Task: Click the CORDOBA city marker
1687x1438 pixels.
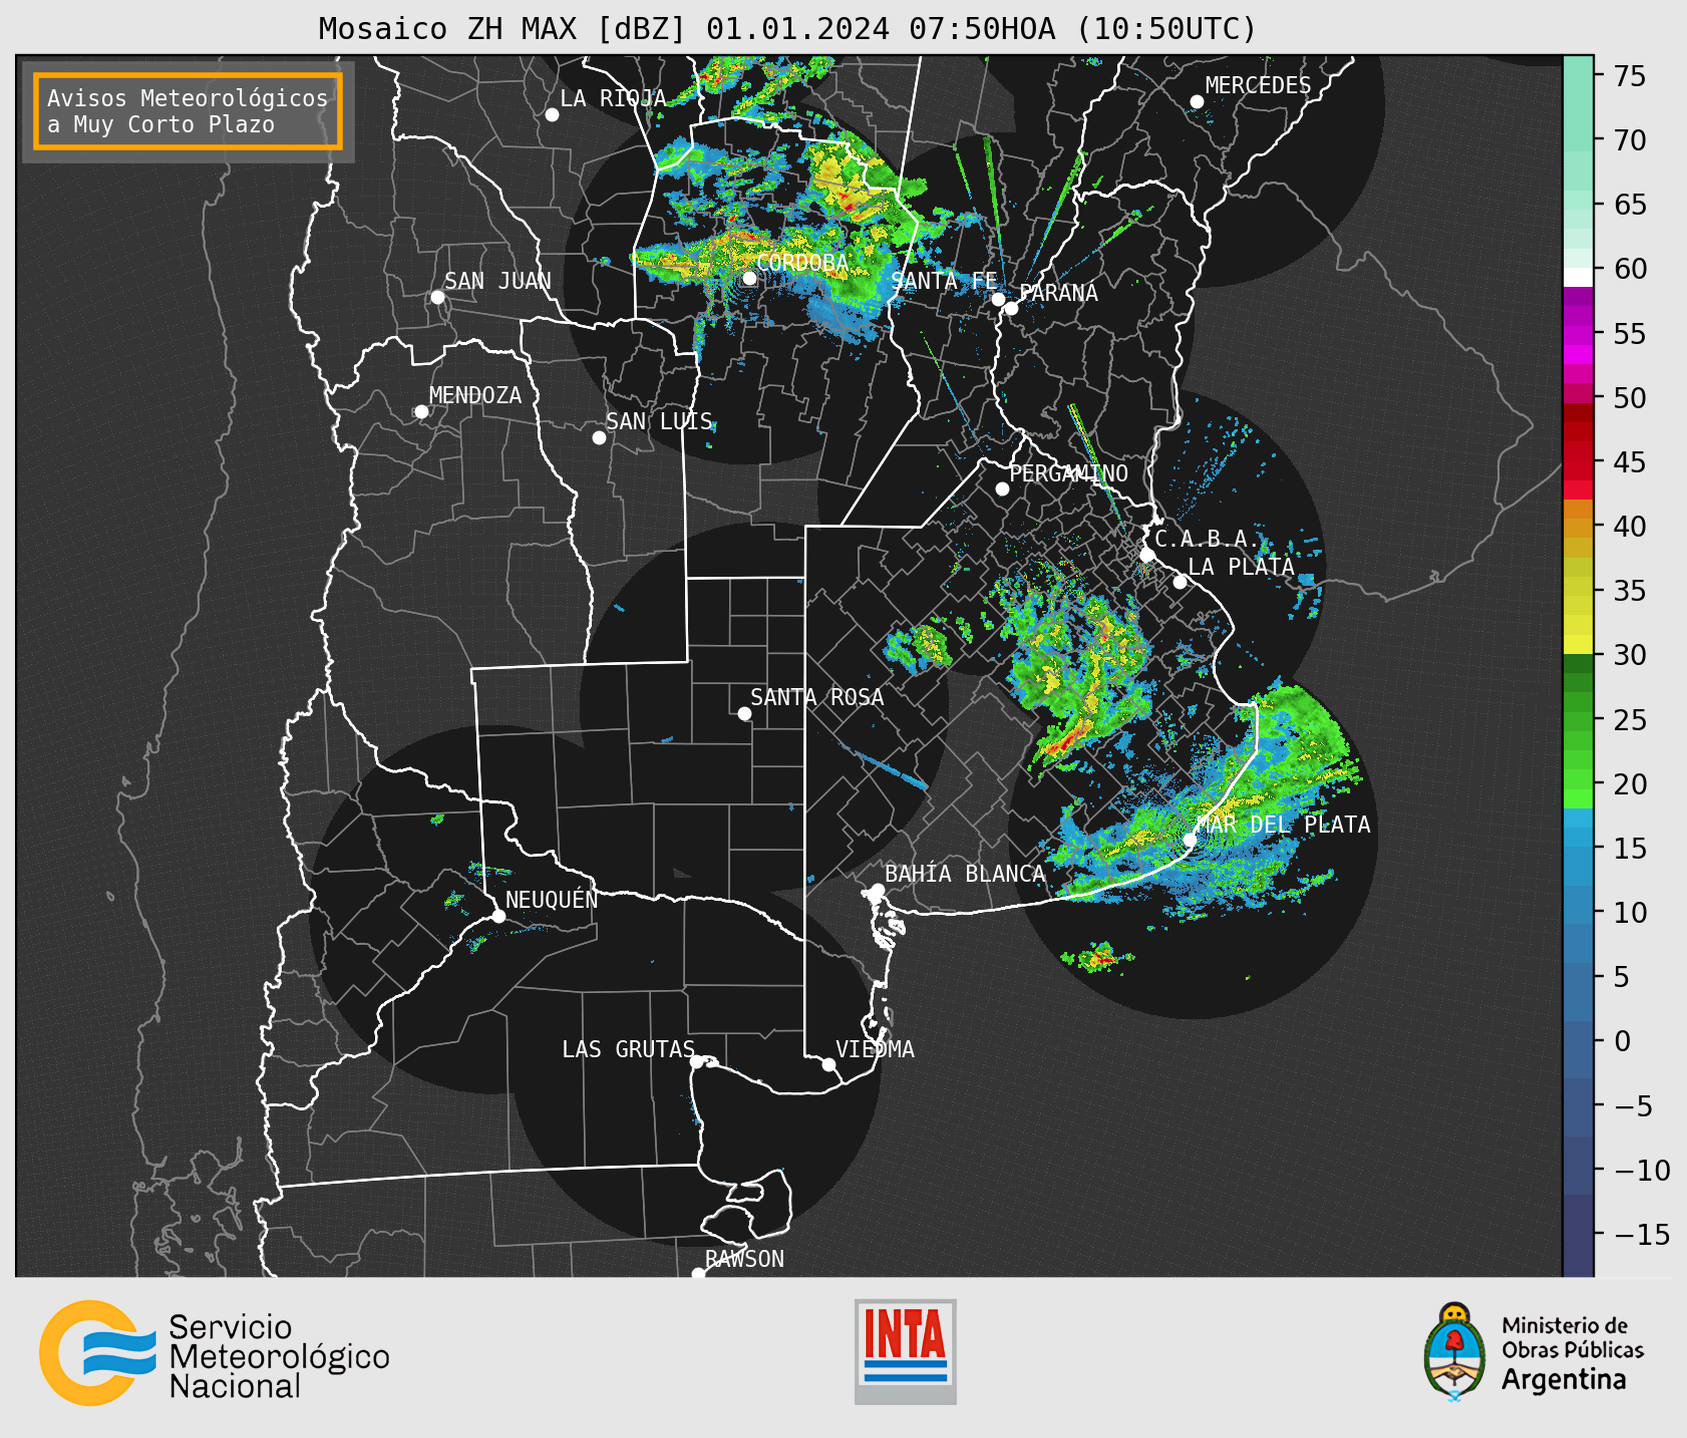Action: point(749,278)
